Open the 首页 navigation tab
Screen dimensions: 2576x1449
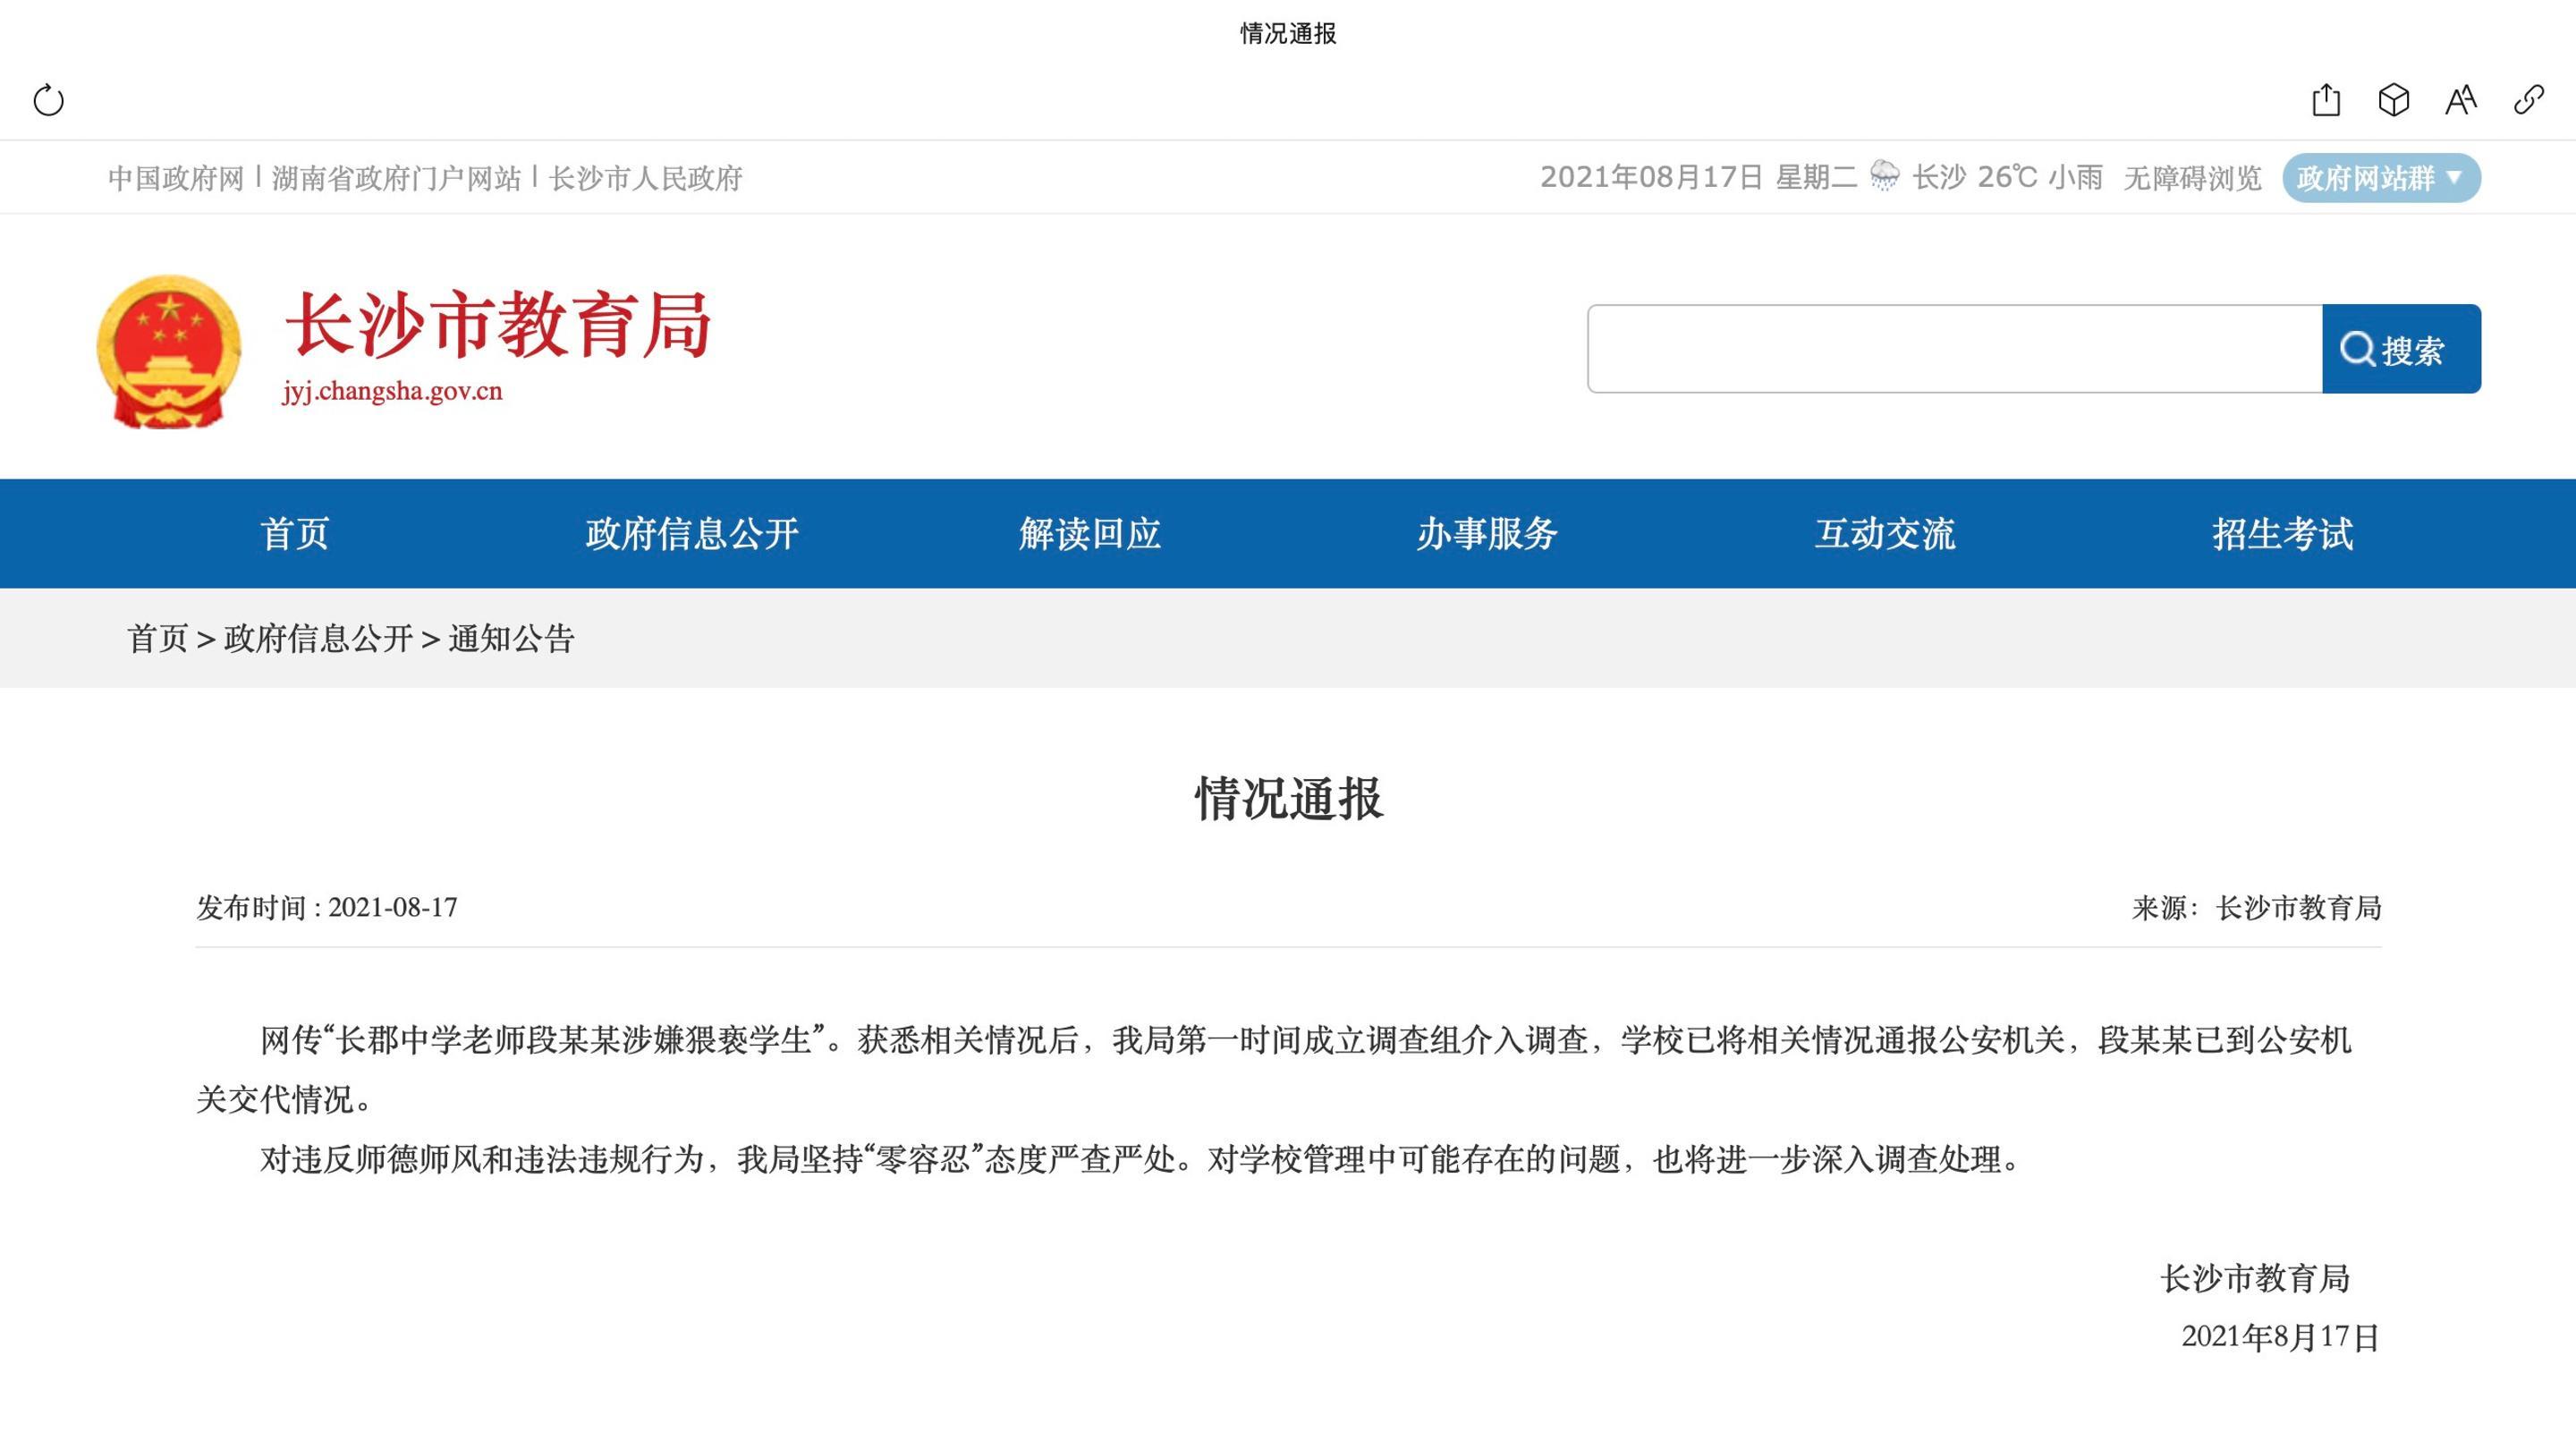295,533
